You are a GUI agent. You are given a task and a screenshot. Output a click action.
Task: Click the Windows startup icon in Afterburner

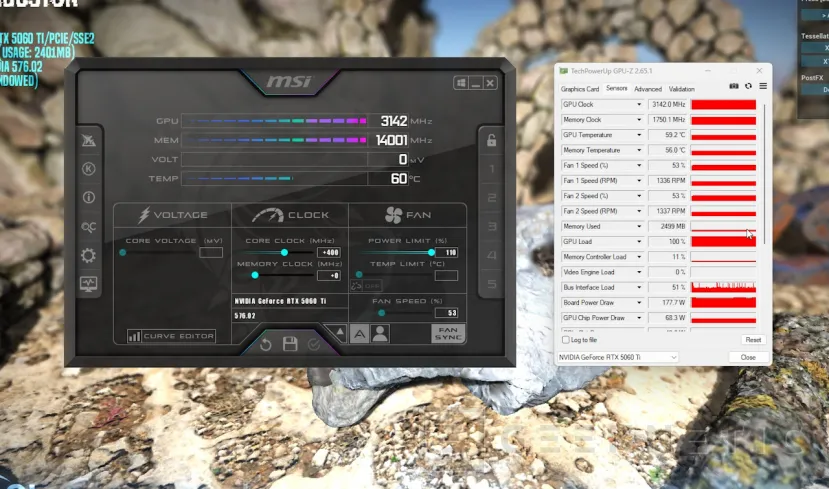[x=461, y=83]
